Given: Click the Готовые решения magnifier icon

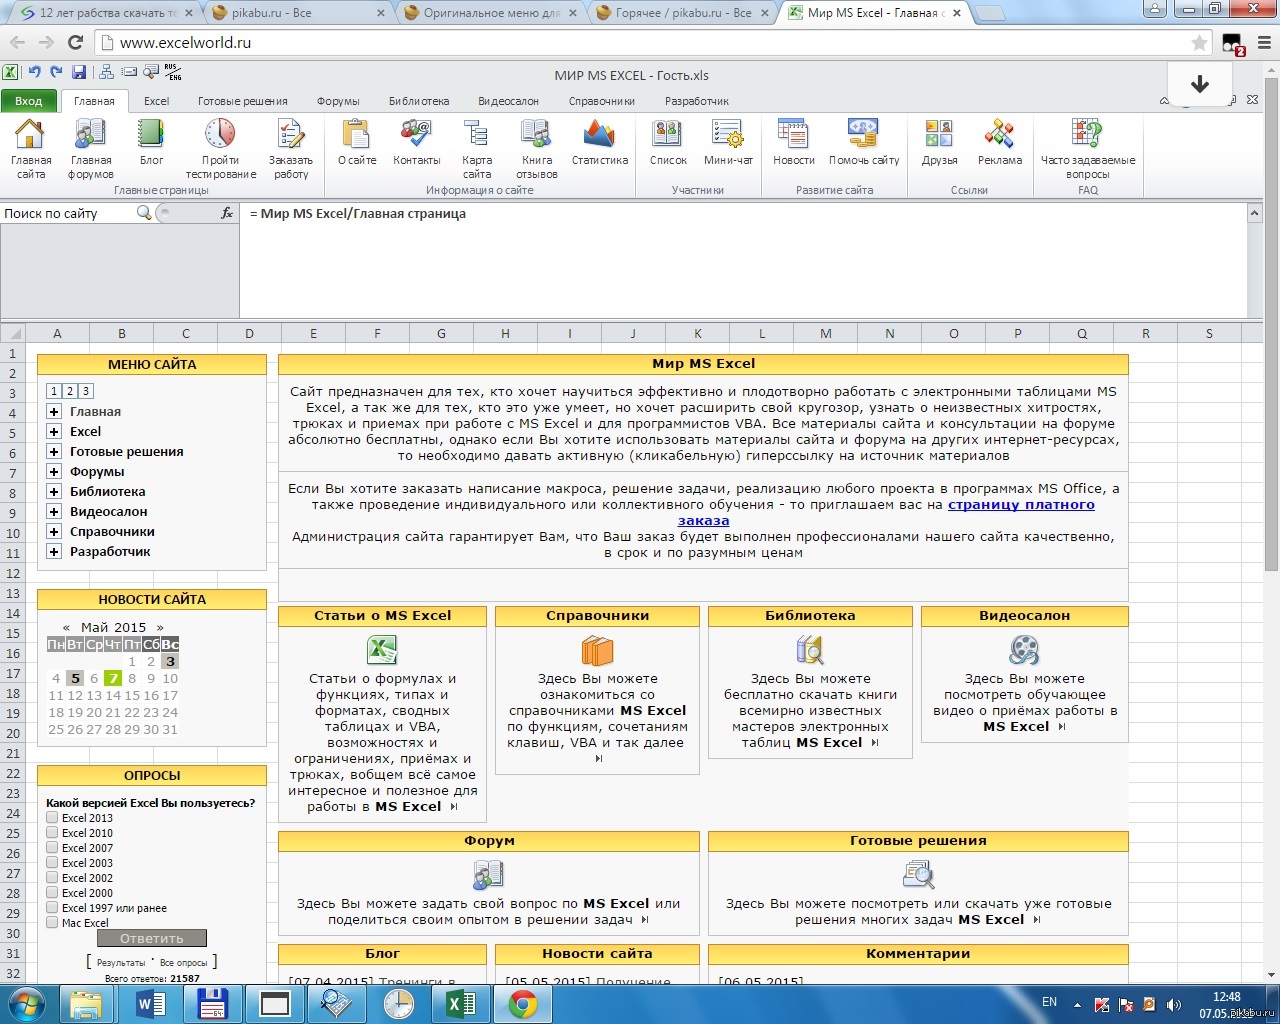Looking at the screenshot, I should pos(918,875).
